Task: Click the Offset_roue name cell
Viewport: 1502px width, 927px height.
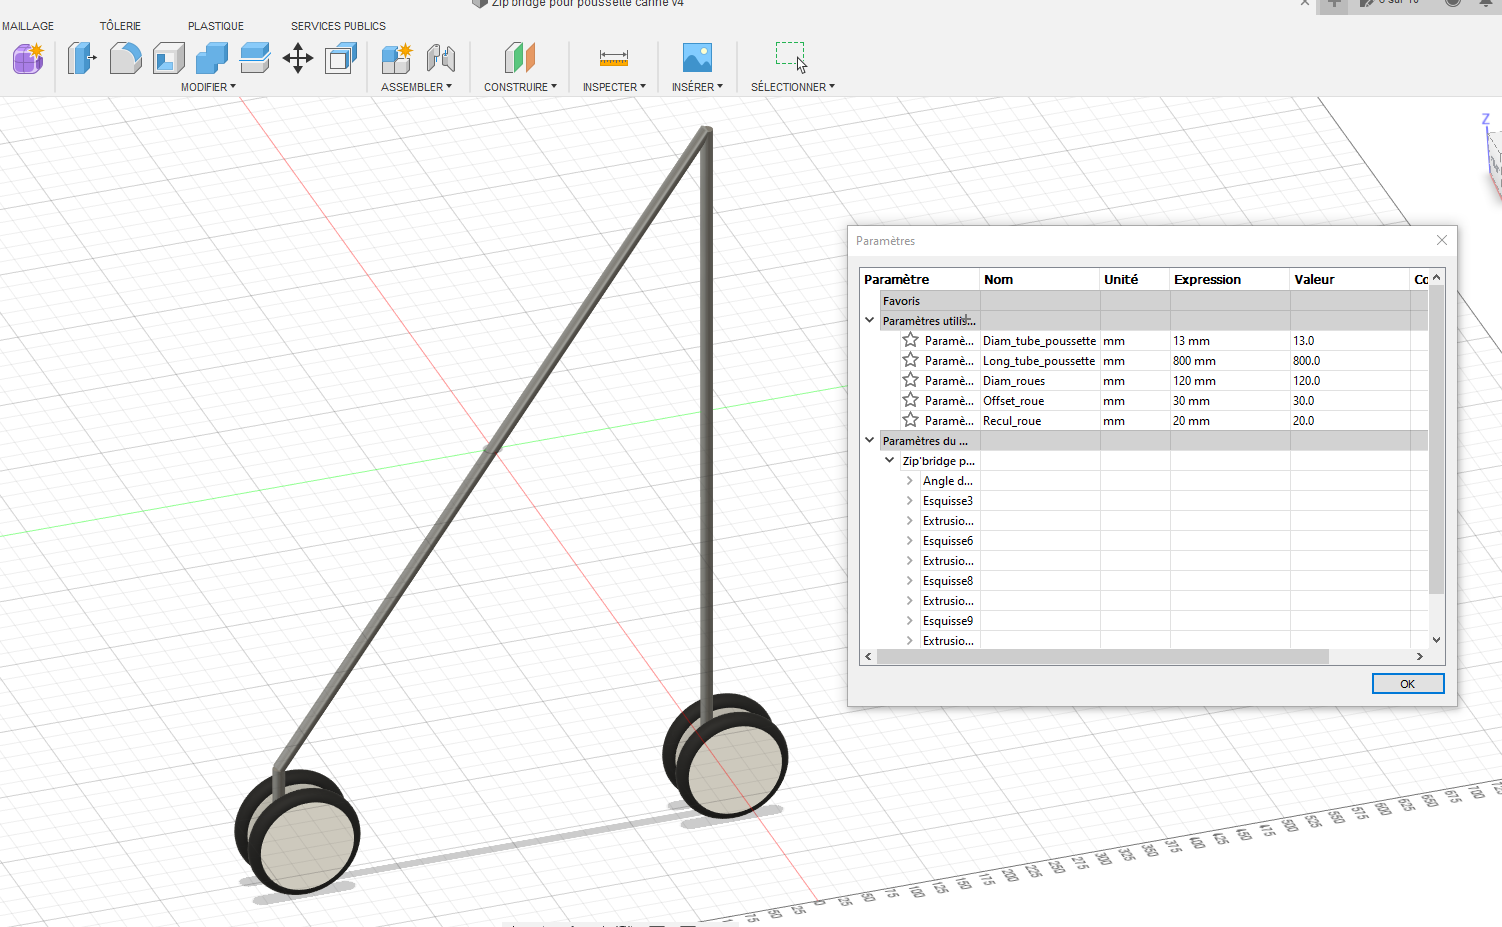Action: coord(1039,400)
